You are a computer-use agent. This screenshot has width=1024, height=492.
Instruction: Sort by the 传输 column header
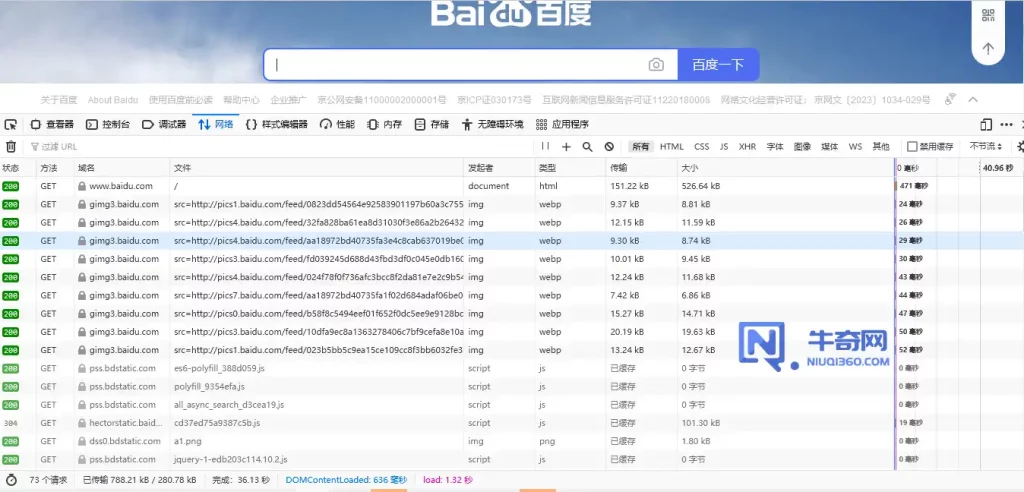click(x=641, y=168)
